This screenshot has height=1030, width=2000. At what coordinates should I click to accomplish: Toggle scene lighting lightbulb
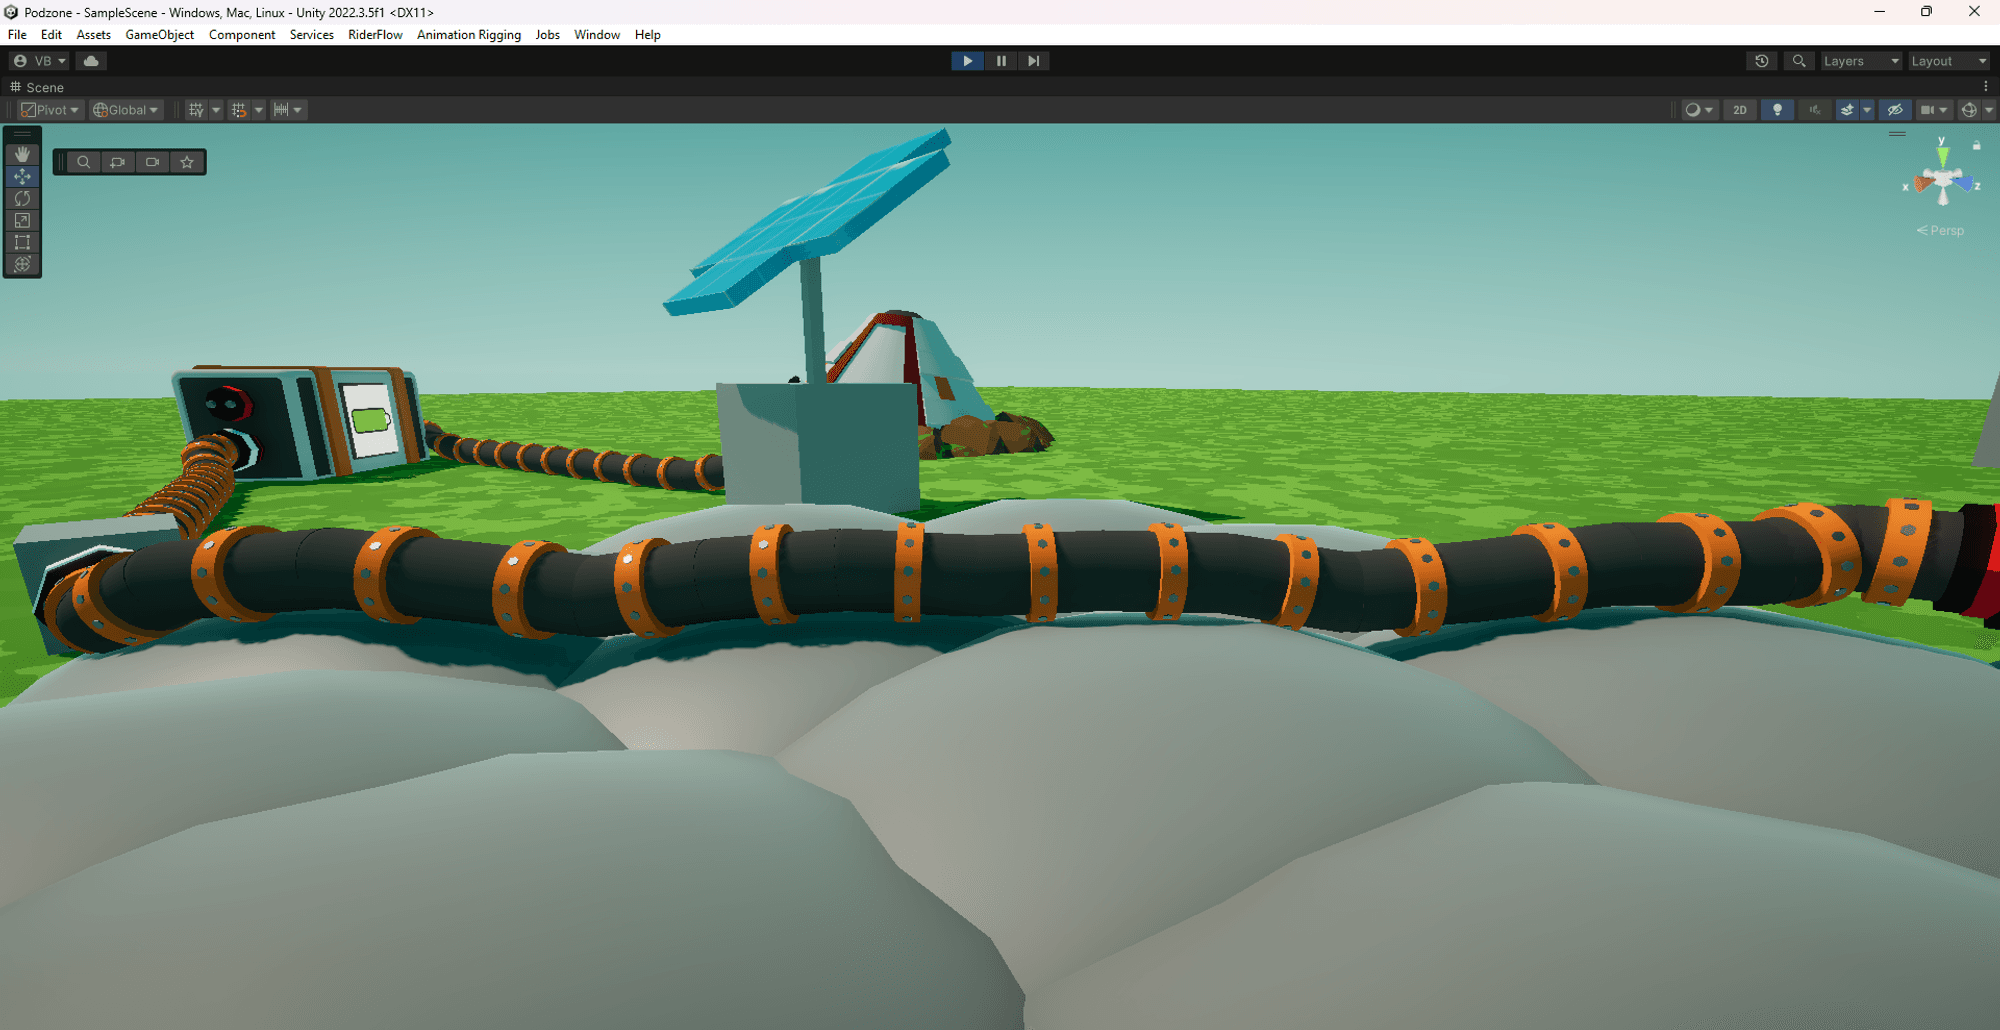pyautogui.click(x=1777, y=110)
